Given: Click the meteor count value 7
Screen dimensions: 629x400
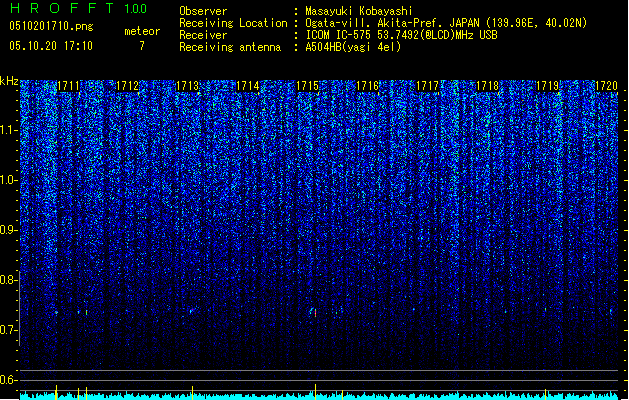Looking at the screenshot, I should (142, 46).
